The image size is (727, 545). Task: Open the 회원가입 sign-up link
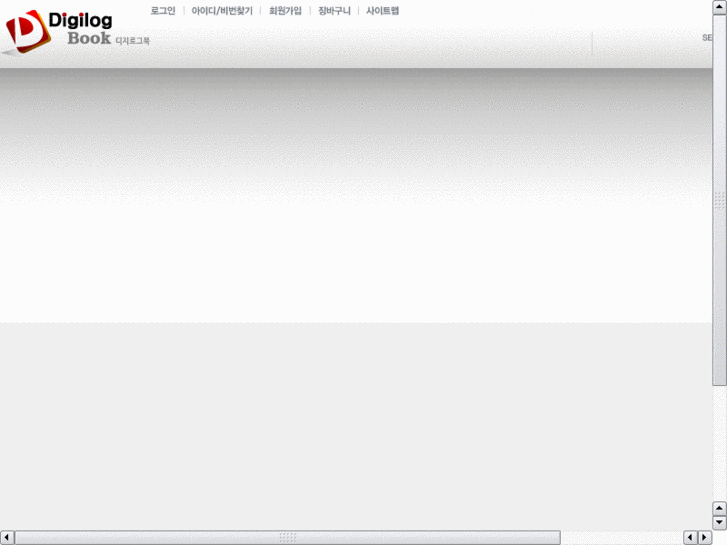[285, 11]
